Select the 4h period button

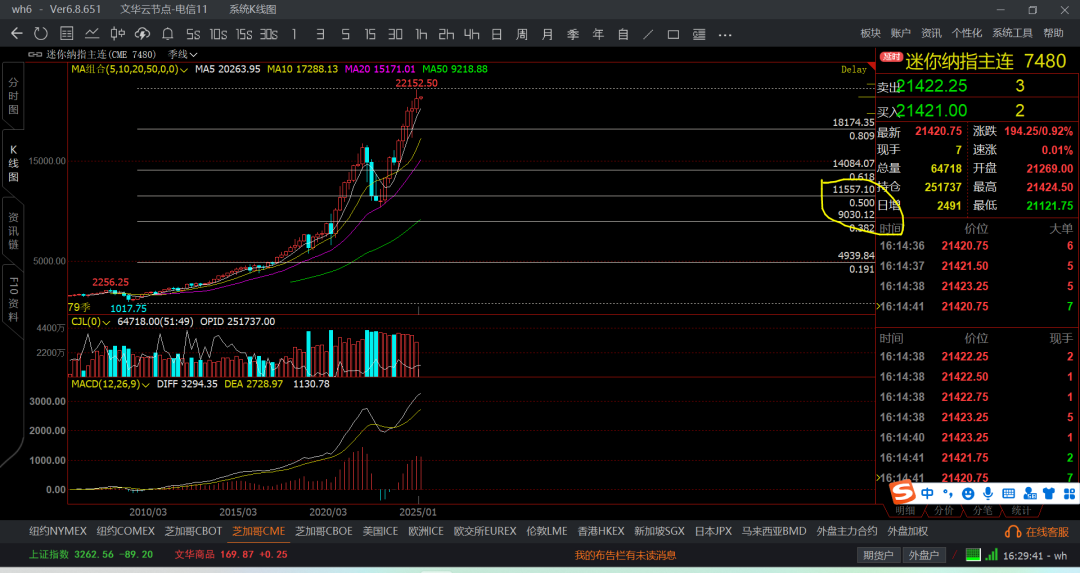tap(472, 34)
